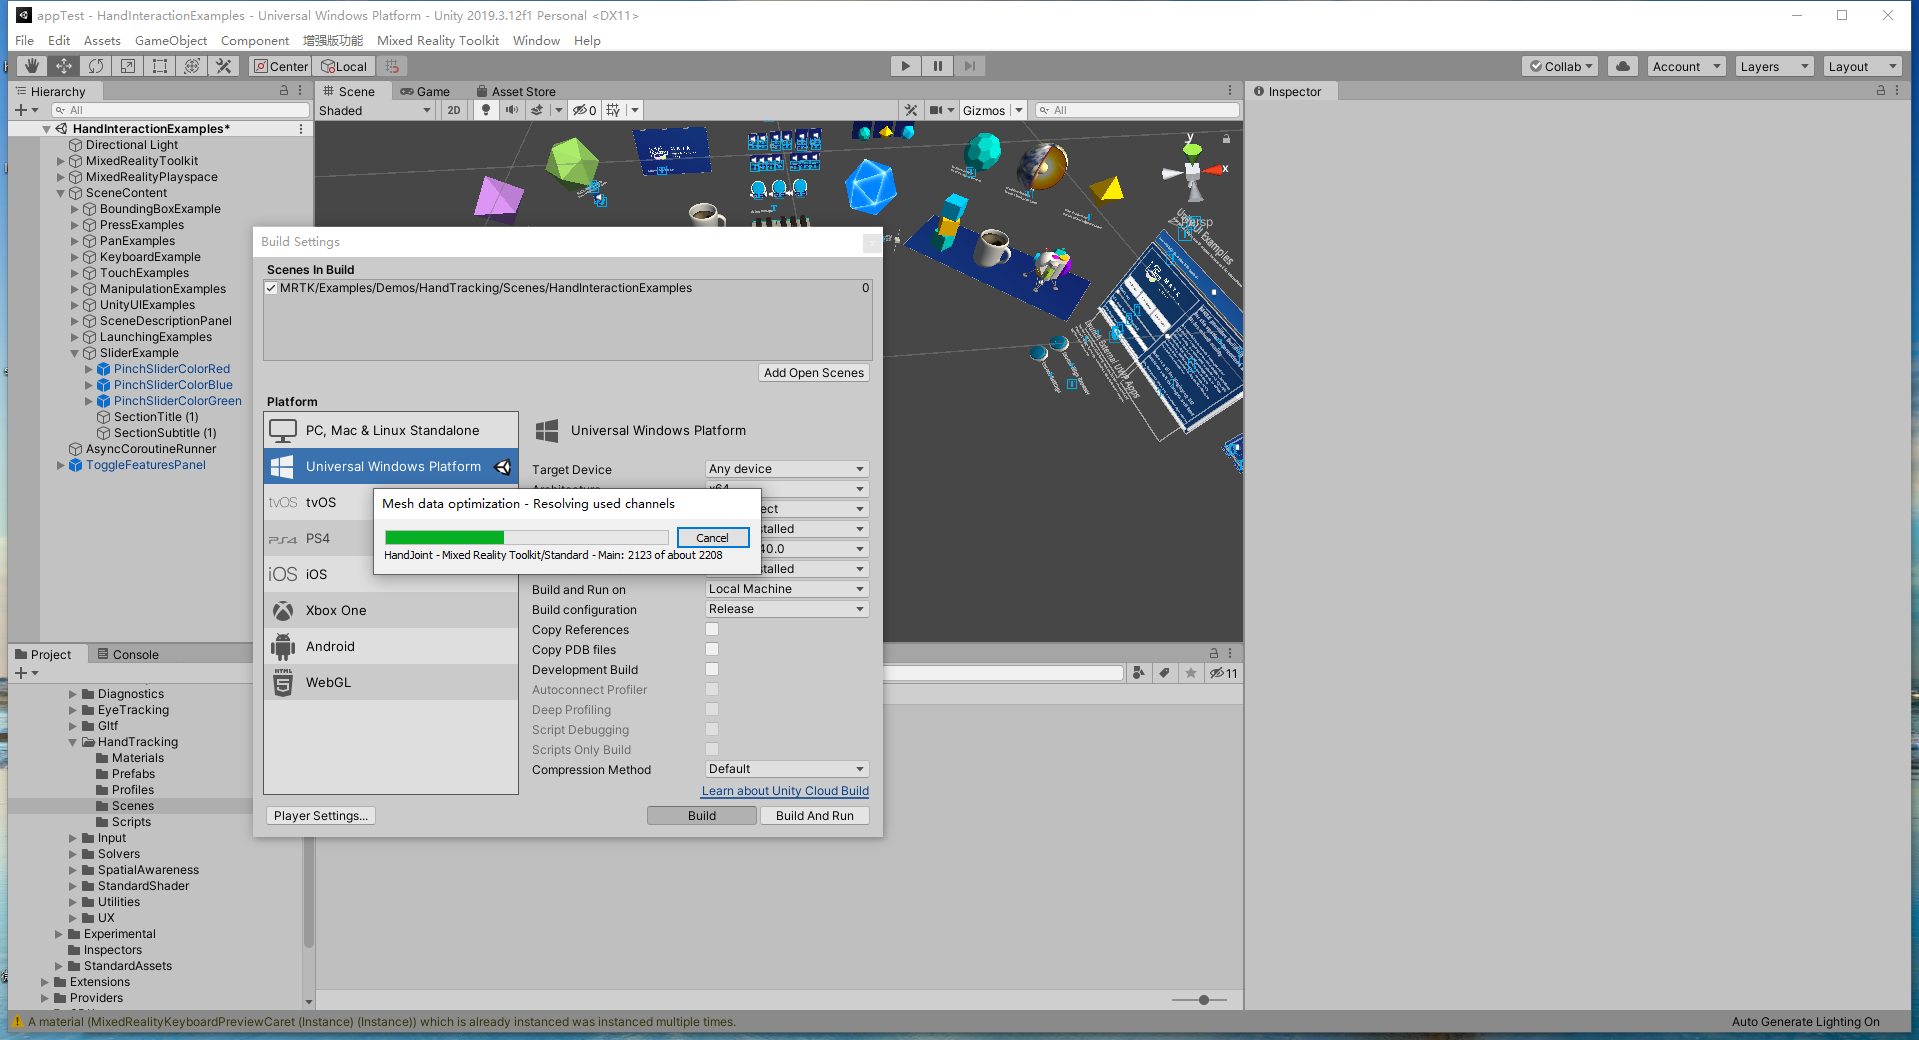
Task: Toggle Scene view lighting
Action: 486,110
